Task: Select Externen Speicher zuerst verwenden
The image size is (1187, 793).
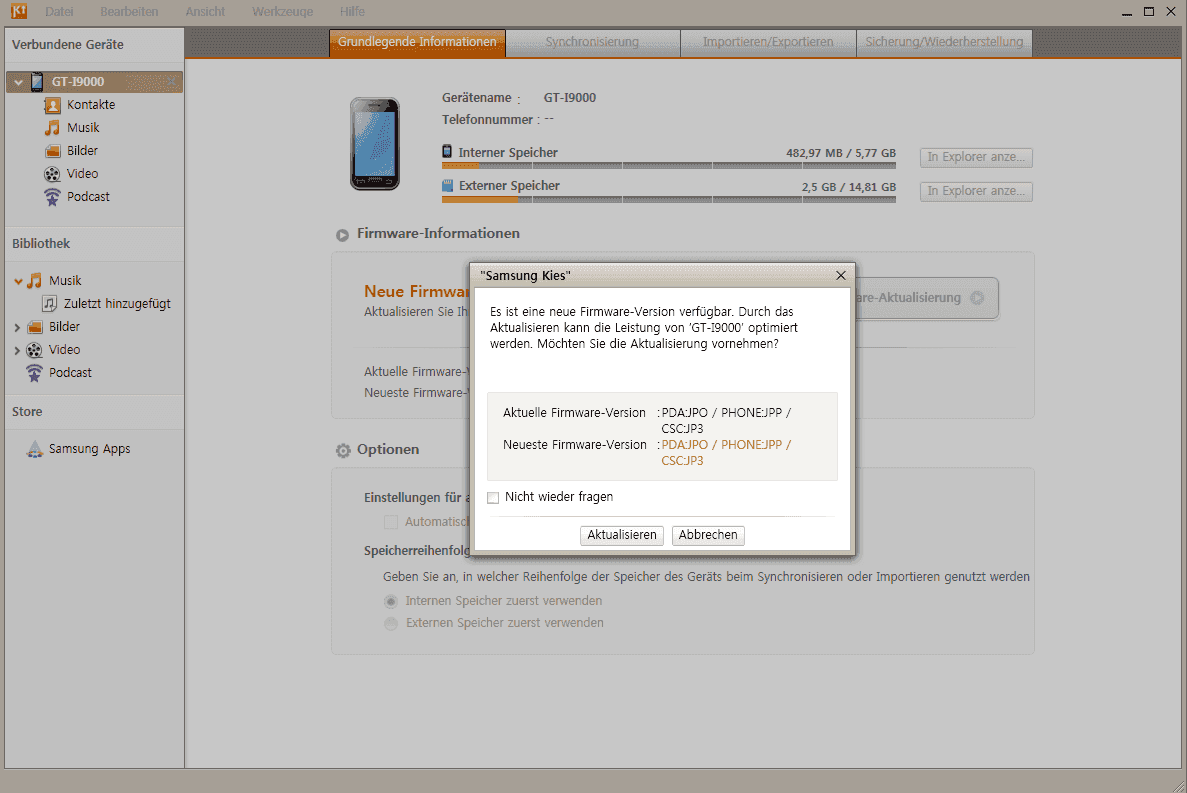Action: (x=391, y=624)
